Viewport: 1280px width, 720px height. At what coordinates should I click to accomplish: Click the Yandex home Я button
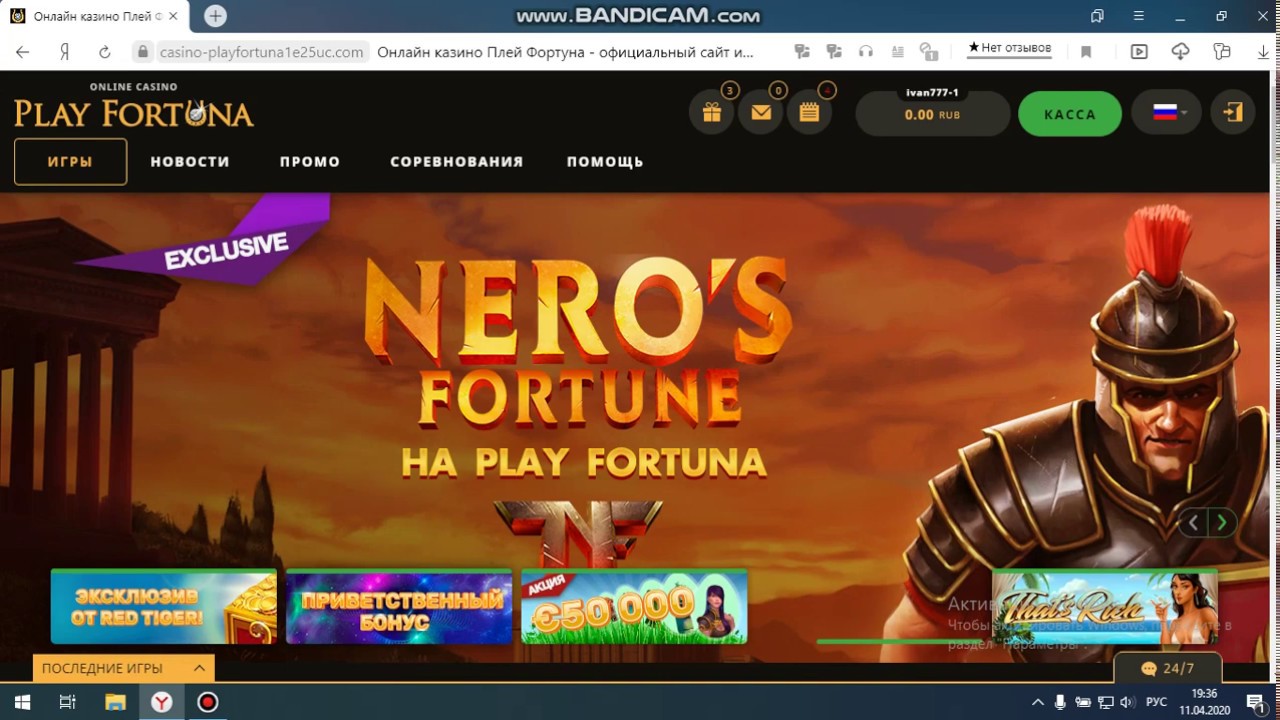(63, 52)
